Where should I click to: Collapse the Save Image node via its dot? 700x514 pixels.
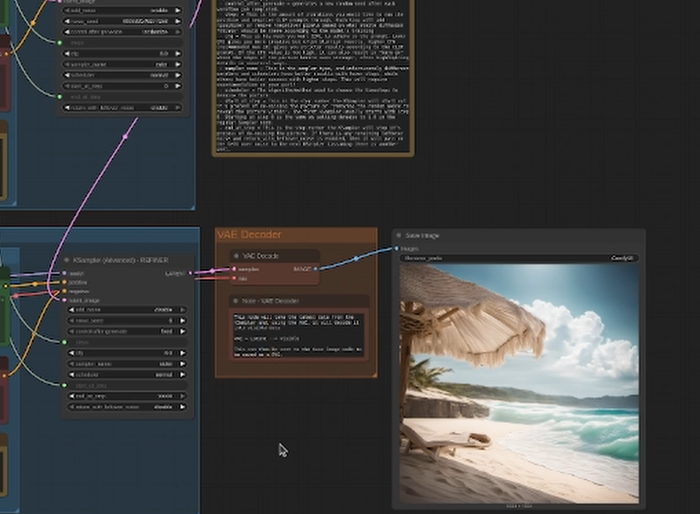tap(401, 236)
